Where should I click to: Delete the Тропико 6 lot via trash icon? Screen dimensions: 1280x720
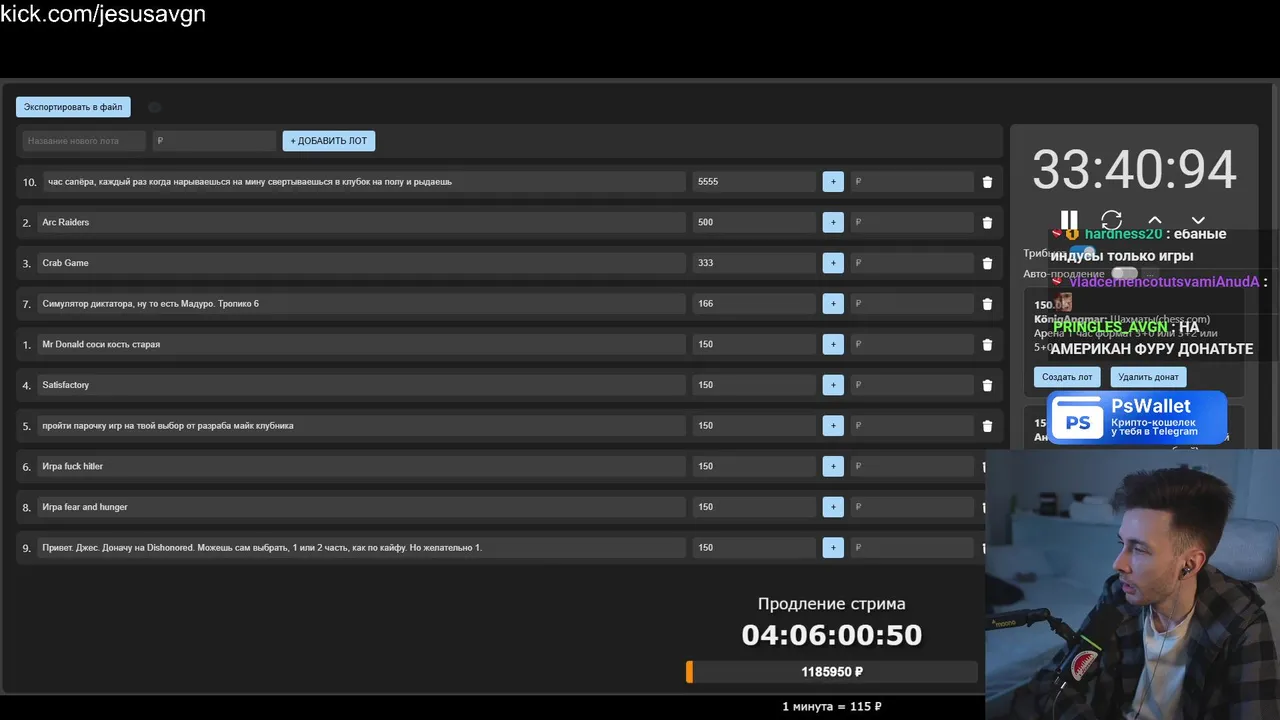pyautogui.click(x=987, y=304)
